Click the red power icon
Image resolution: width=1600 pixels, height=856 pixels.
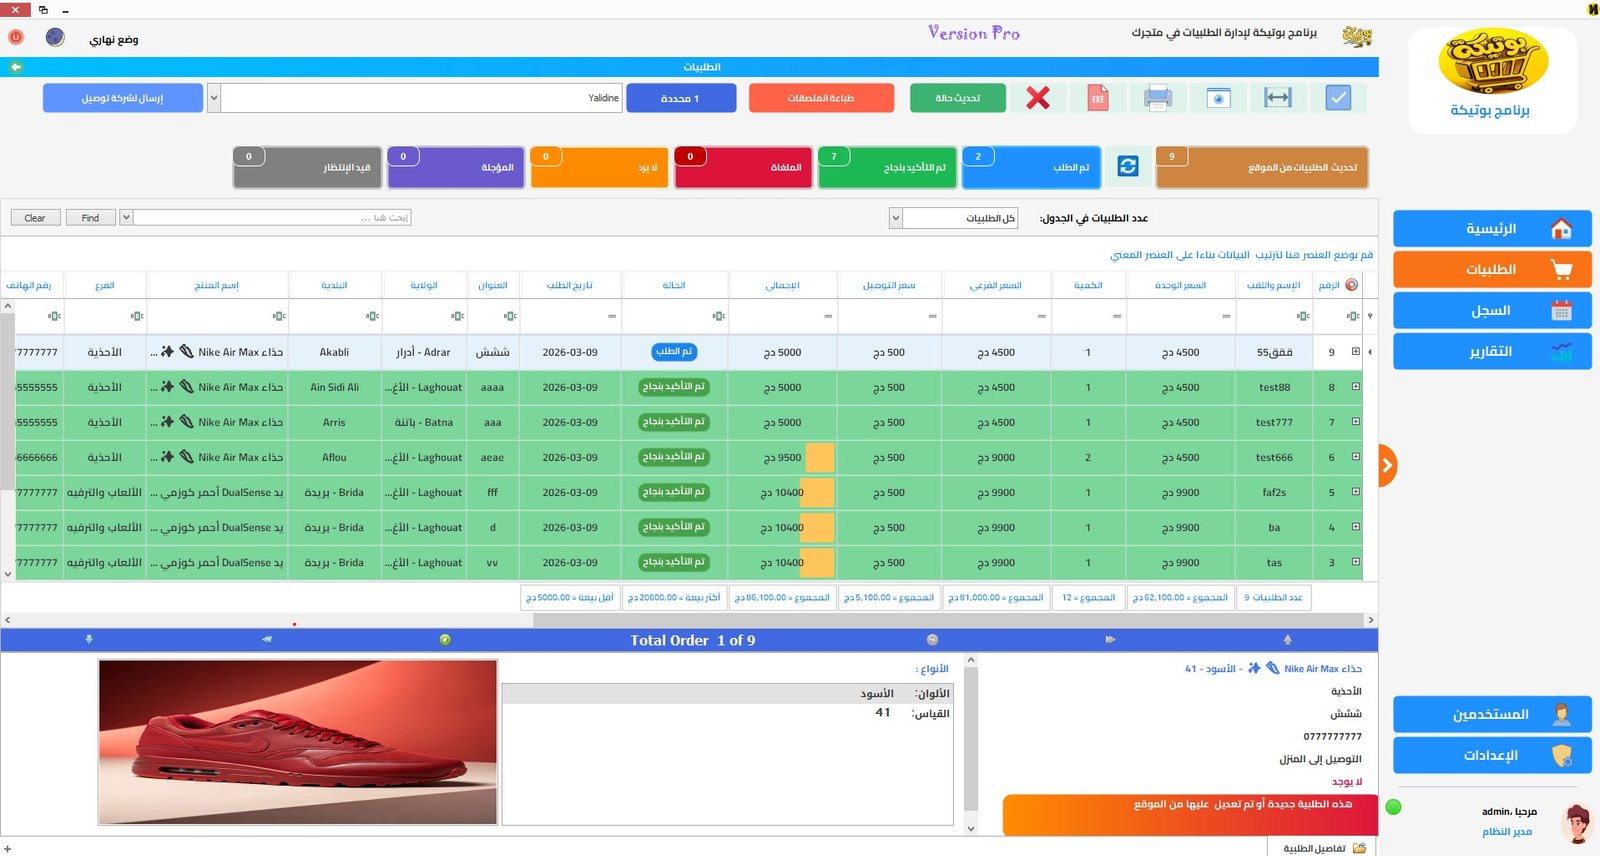(16, 37)
